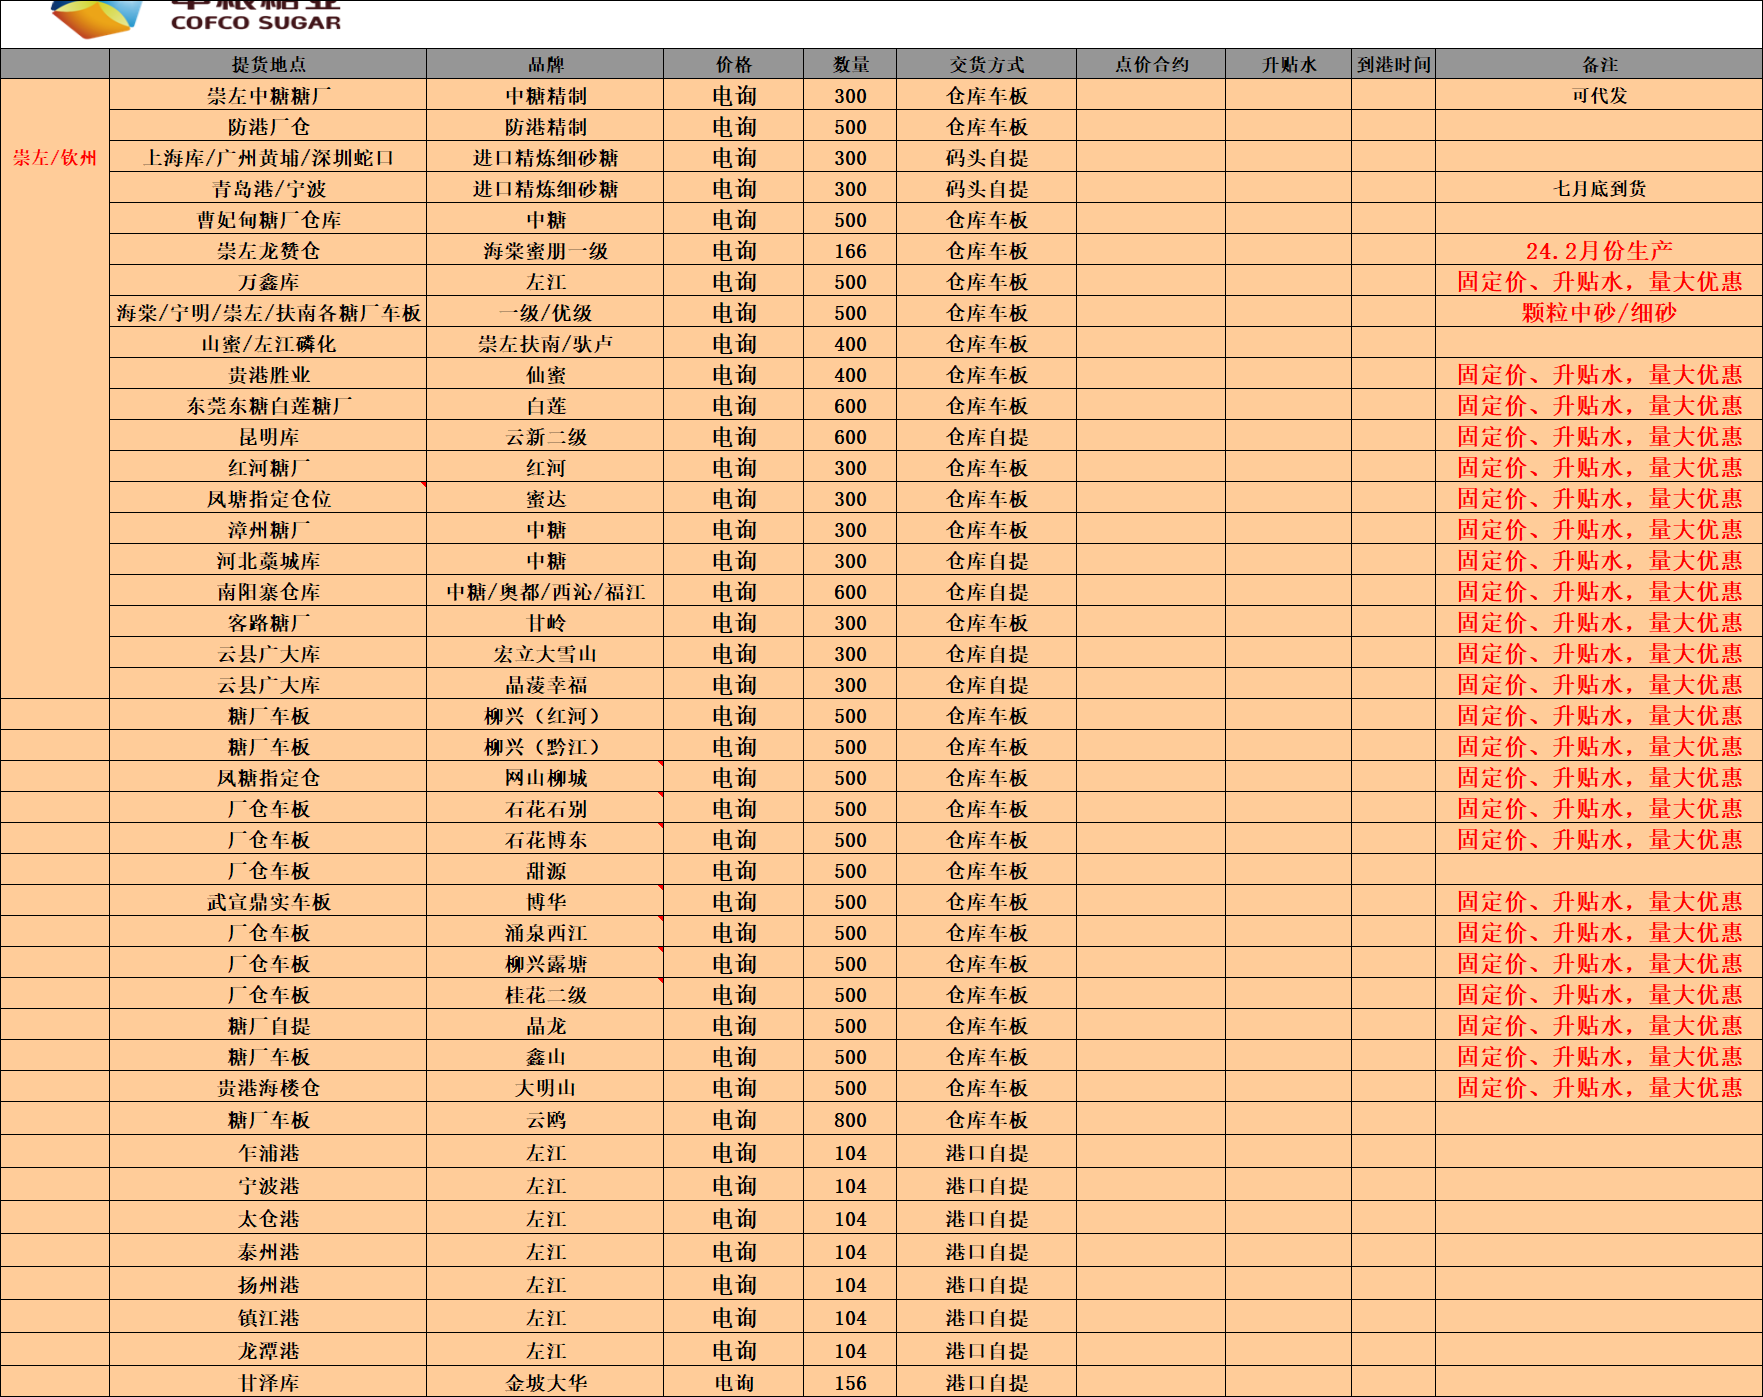The height and width of the screenshot is (1397, 1763).
Task: Select the quantity cell showing 166
Action: pos(850,251)
